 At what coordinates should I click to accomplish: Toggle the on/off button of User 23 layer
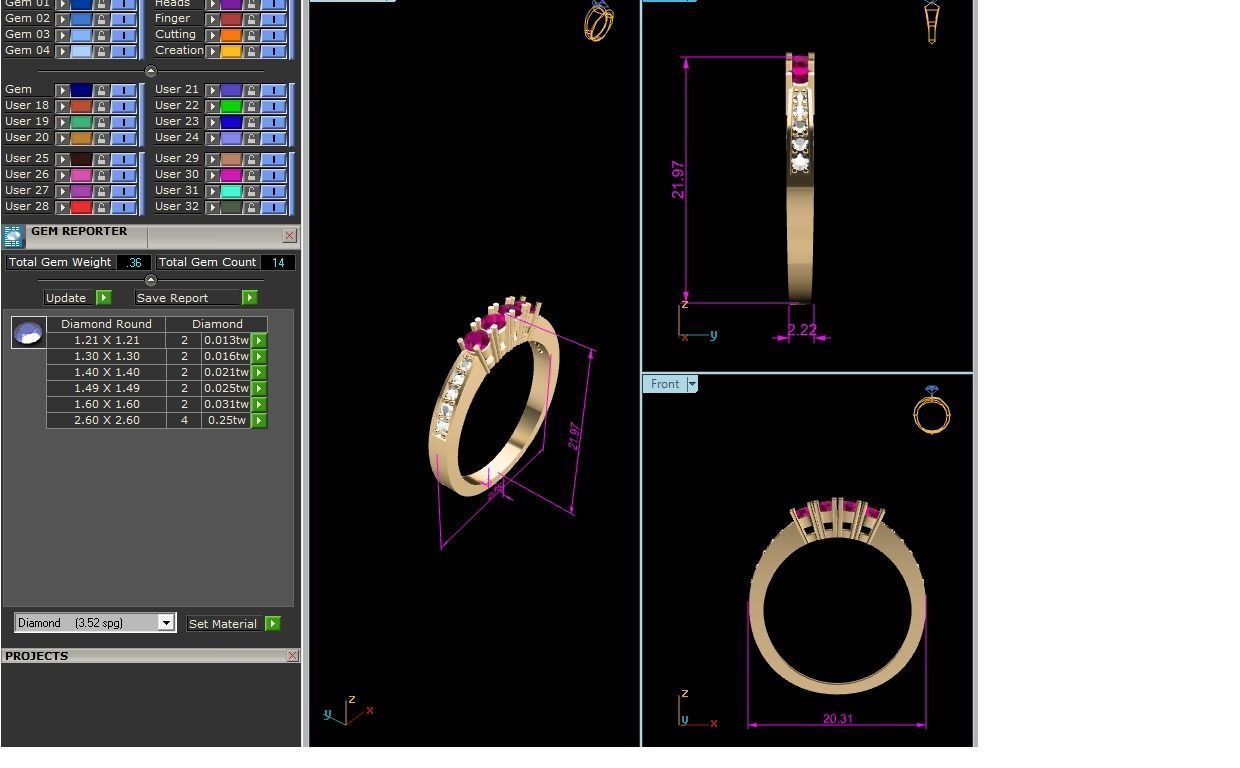point(273,122)
